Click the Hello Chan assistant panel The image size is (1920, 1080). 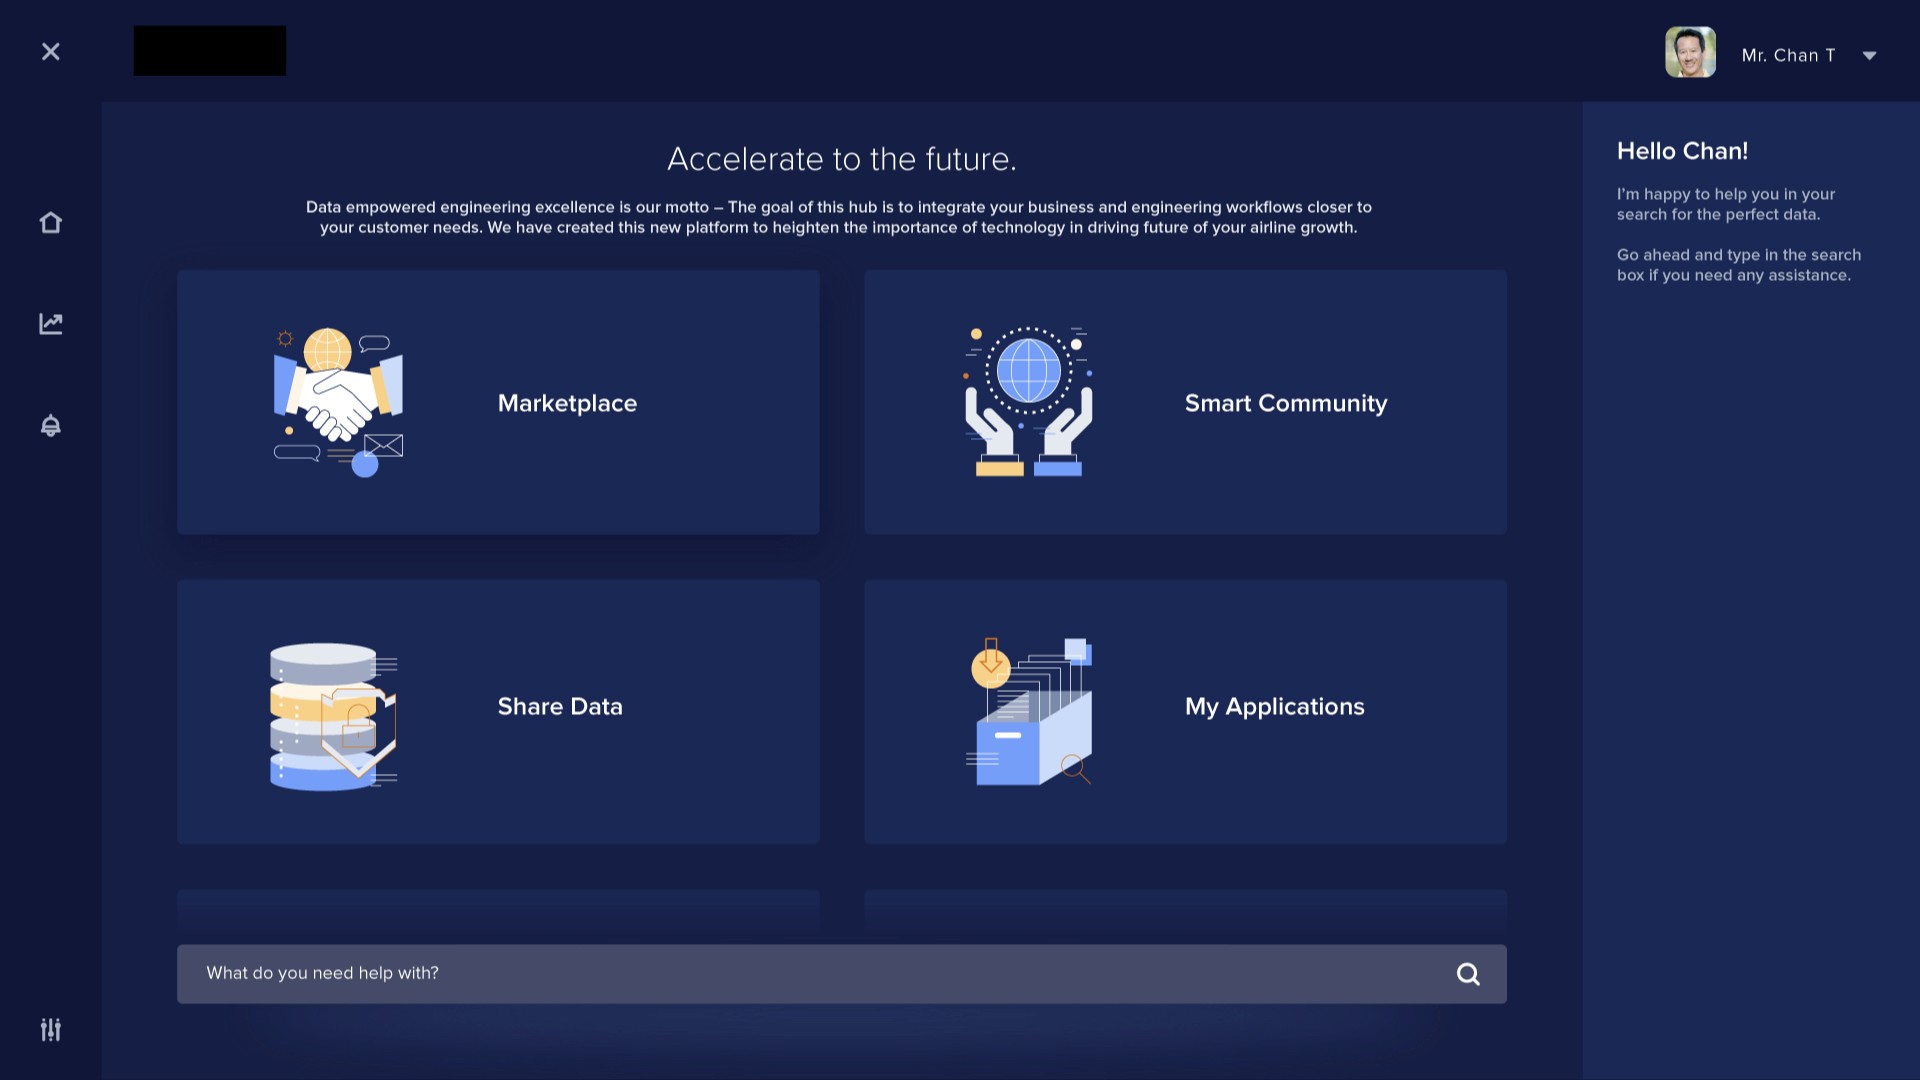pyautogui.click(x=1740, y=212)
